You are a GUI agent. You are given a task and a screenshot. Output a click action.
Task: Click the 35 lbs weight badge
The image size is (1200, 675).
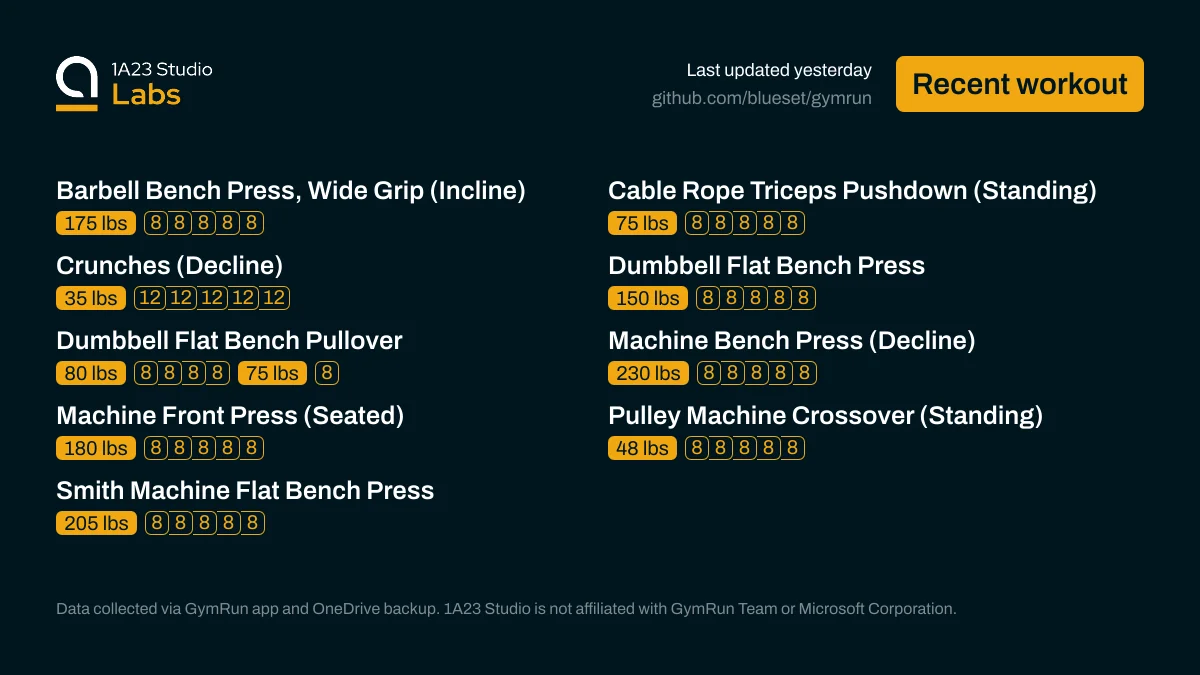[x=91, y=298]
